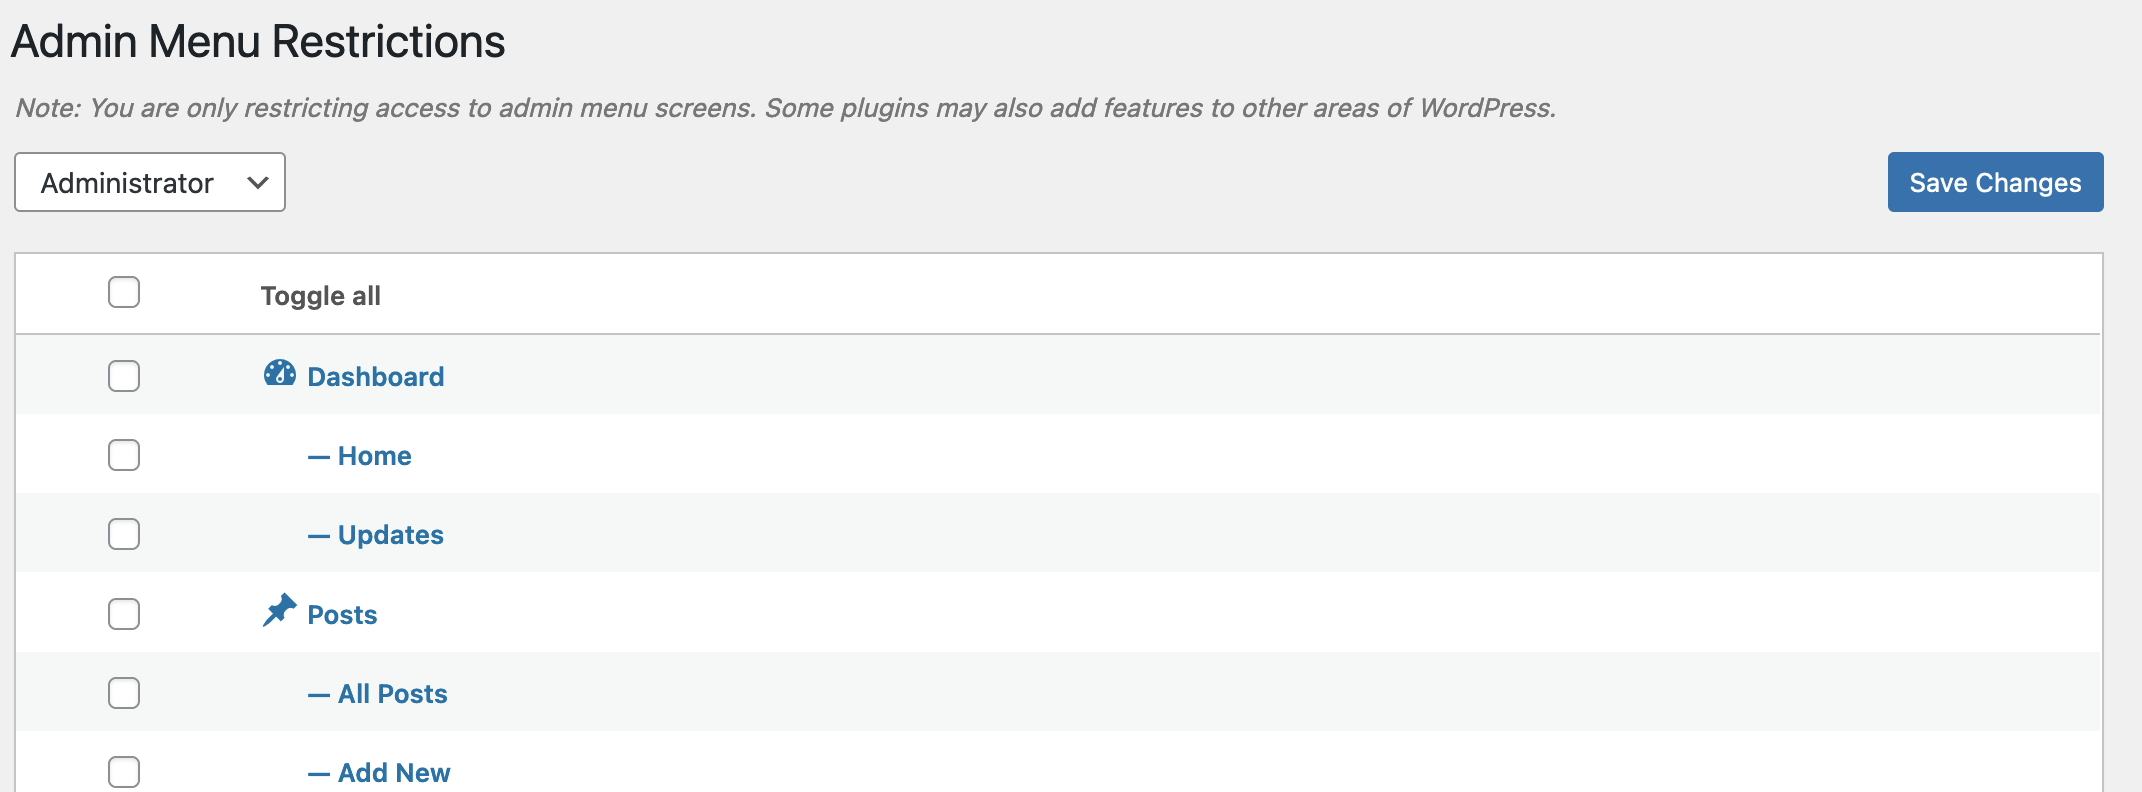Screen dimensions: 2142x792
Task: Check the restriction box for Home
Action: 124,454
